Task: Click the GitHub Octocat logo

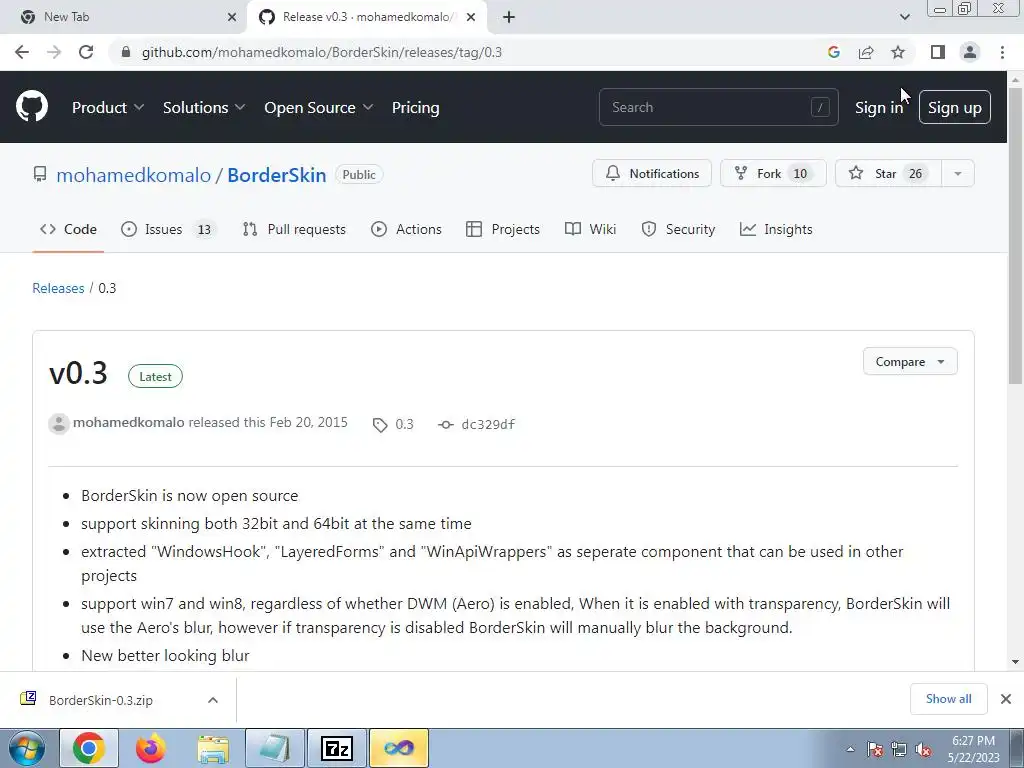Action: 32,107
